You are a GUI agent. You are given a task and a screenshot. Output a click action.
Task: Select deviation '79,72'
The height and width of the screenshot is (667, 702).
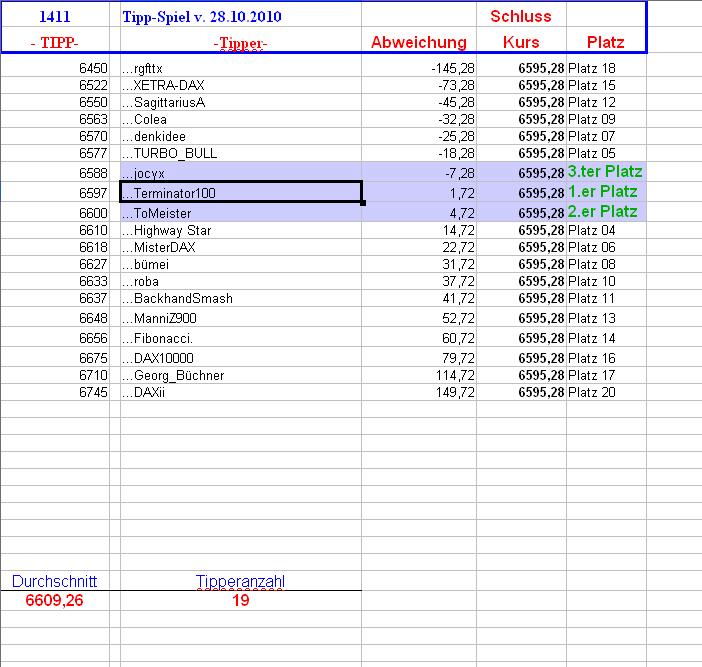tap(458, 358)
